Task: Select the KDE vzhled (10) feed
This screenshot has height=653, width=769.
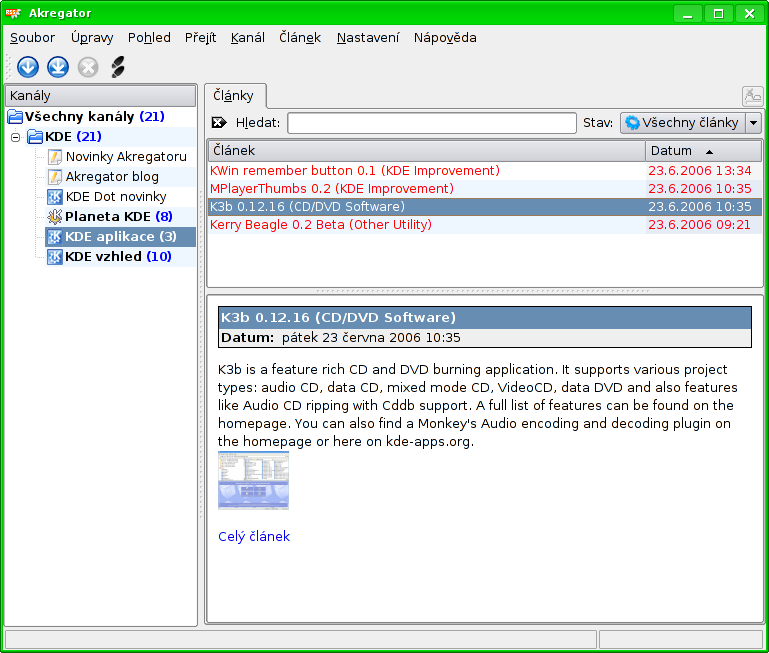Action: [118, 257]
